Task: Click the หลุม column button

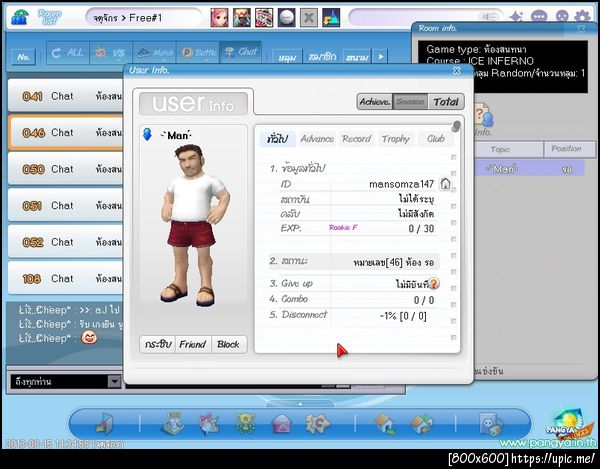Action: click(x=287, y=57)
